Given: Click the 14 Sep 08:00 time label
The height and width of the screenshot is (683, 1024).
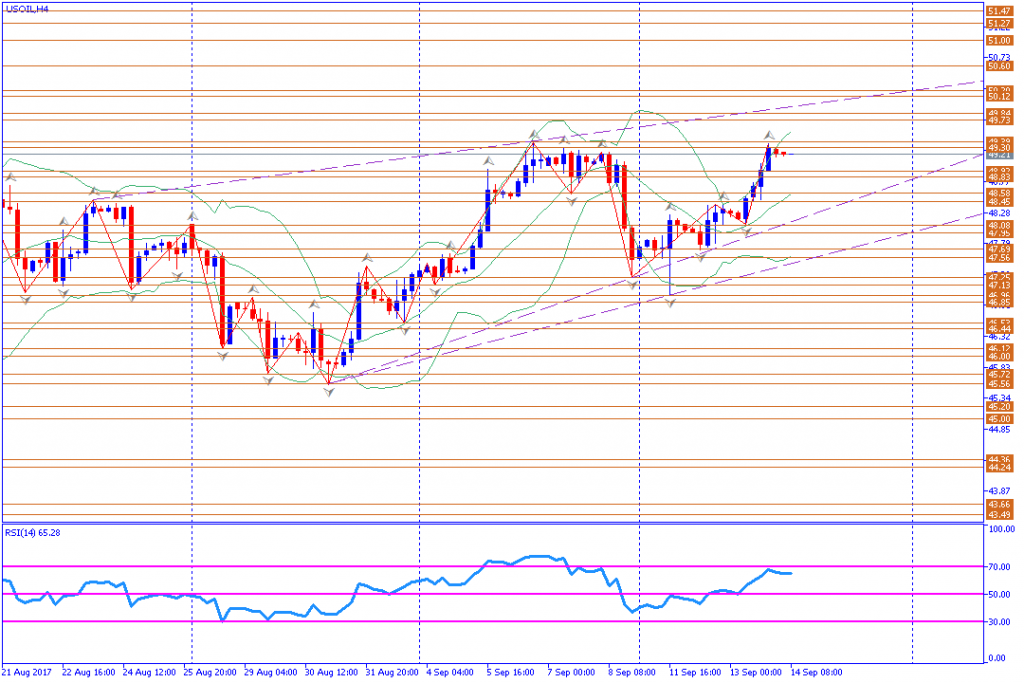Looking at the screenshot, I should tap(816, 672).
